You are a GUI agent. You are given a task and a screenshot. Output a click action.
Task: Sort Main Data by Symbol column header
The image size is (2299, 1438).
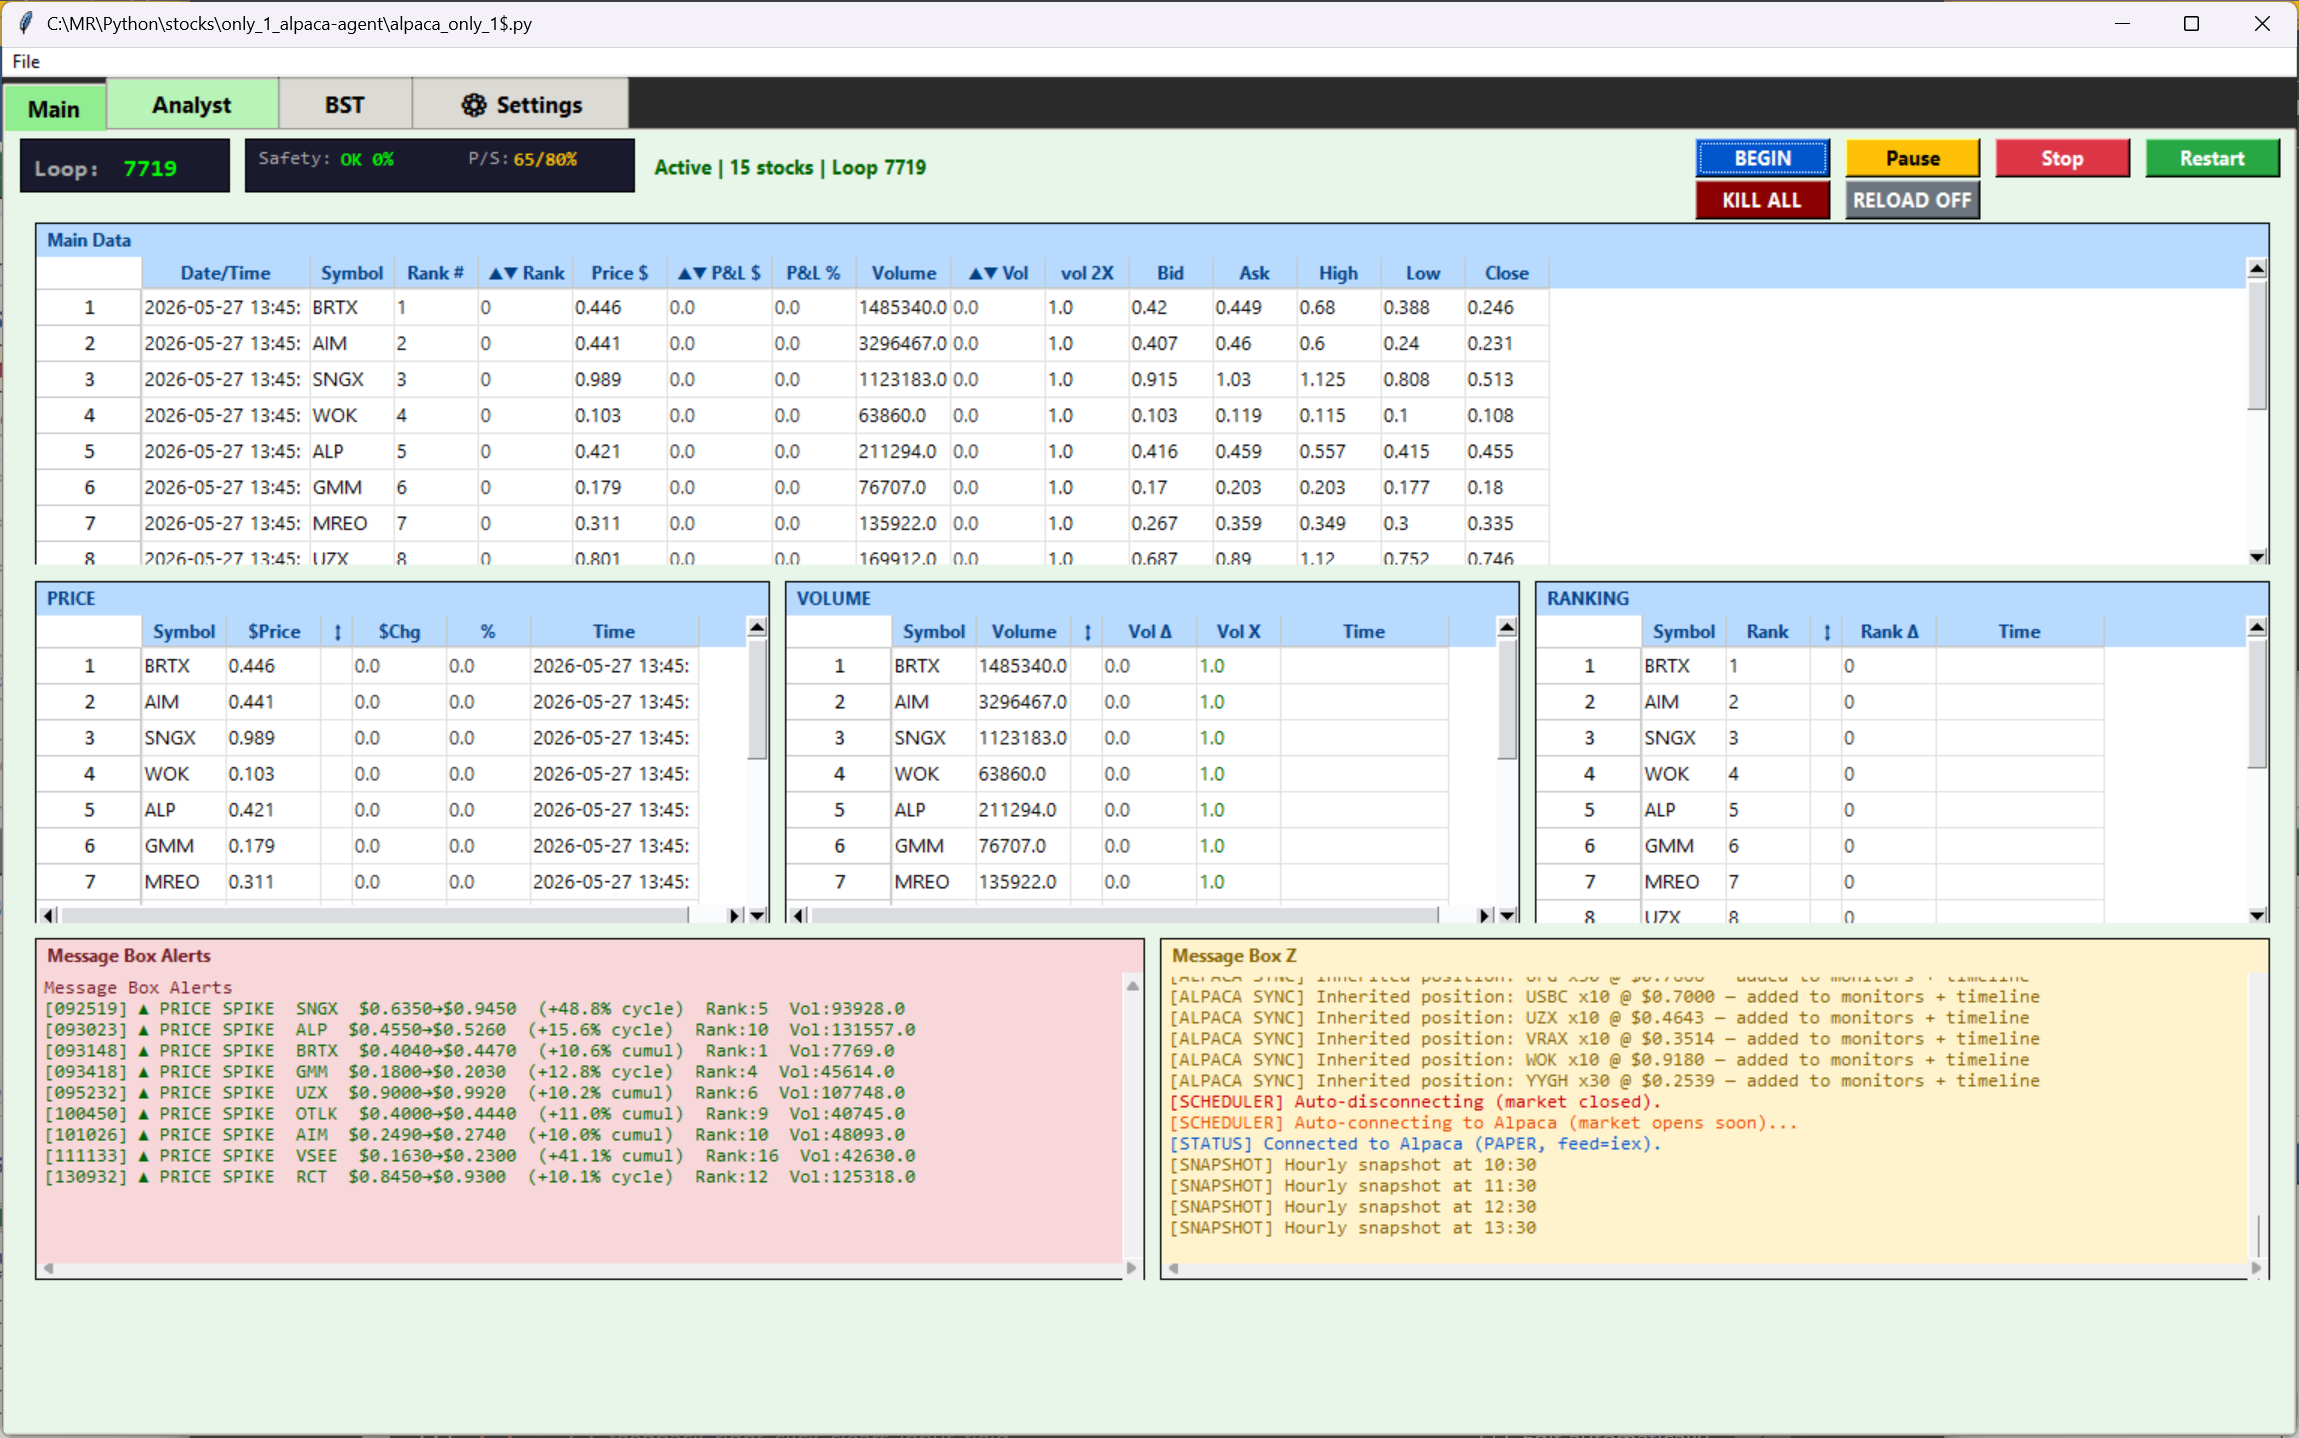[x=351, y=273]
